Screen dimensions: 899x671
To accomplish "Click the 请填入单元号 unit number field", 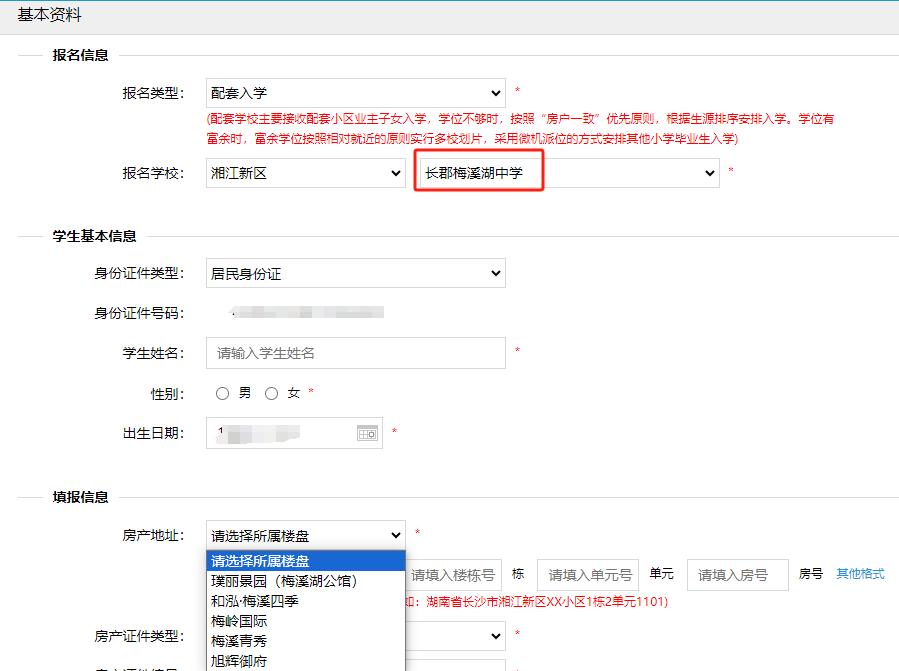I will 588,575.
